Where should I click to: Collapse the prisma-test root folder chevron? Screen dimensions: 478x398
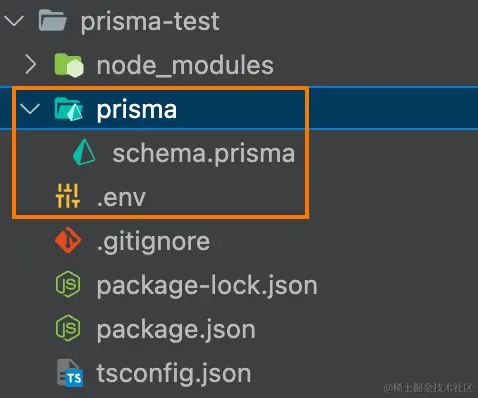pyautogui.click(x=14, y=21)
